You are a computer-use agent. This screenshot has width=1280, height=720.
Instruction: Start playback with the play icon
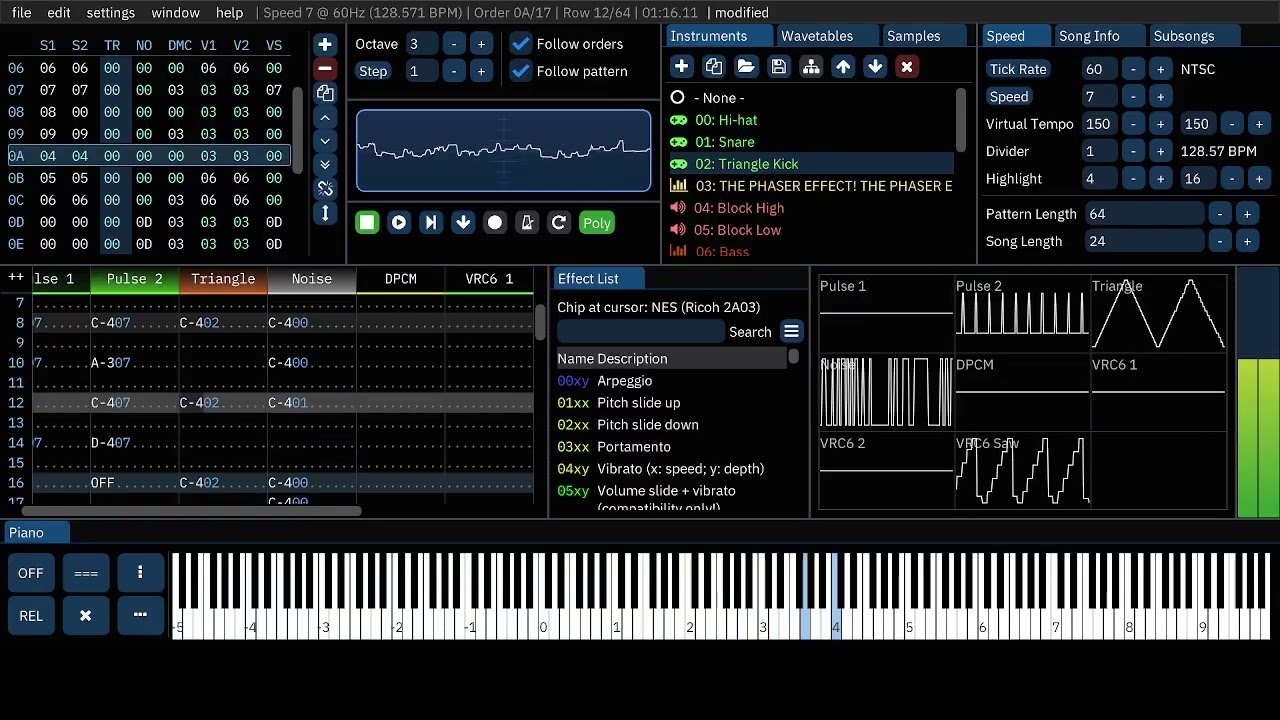tap(399, 223)
